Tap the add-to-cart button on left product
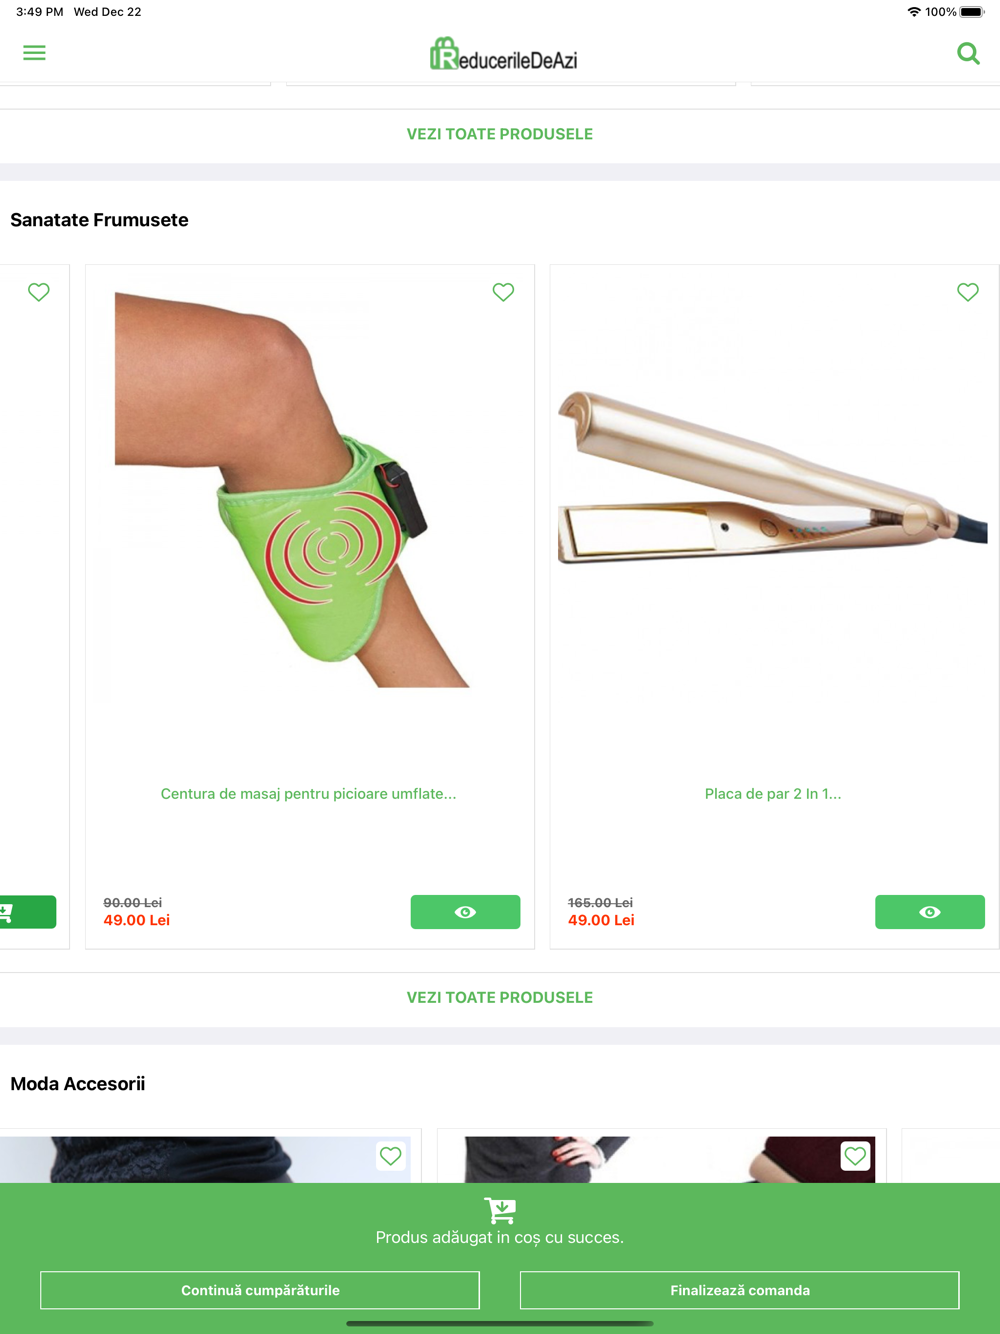 pos(27,912)
